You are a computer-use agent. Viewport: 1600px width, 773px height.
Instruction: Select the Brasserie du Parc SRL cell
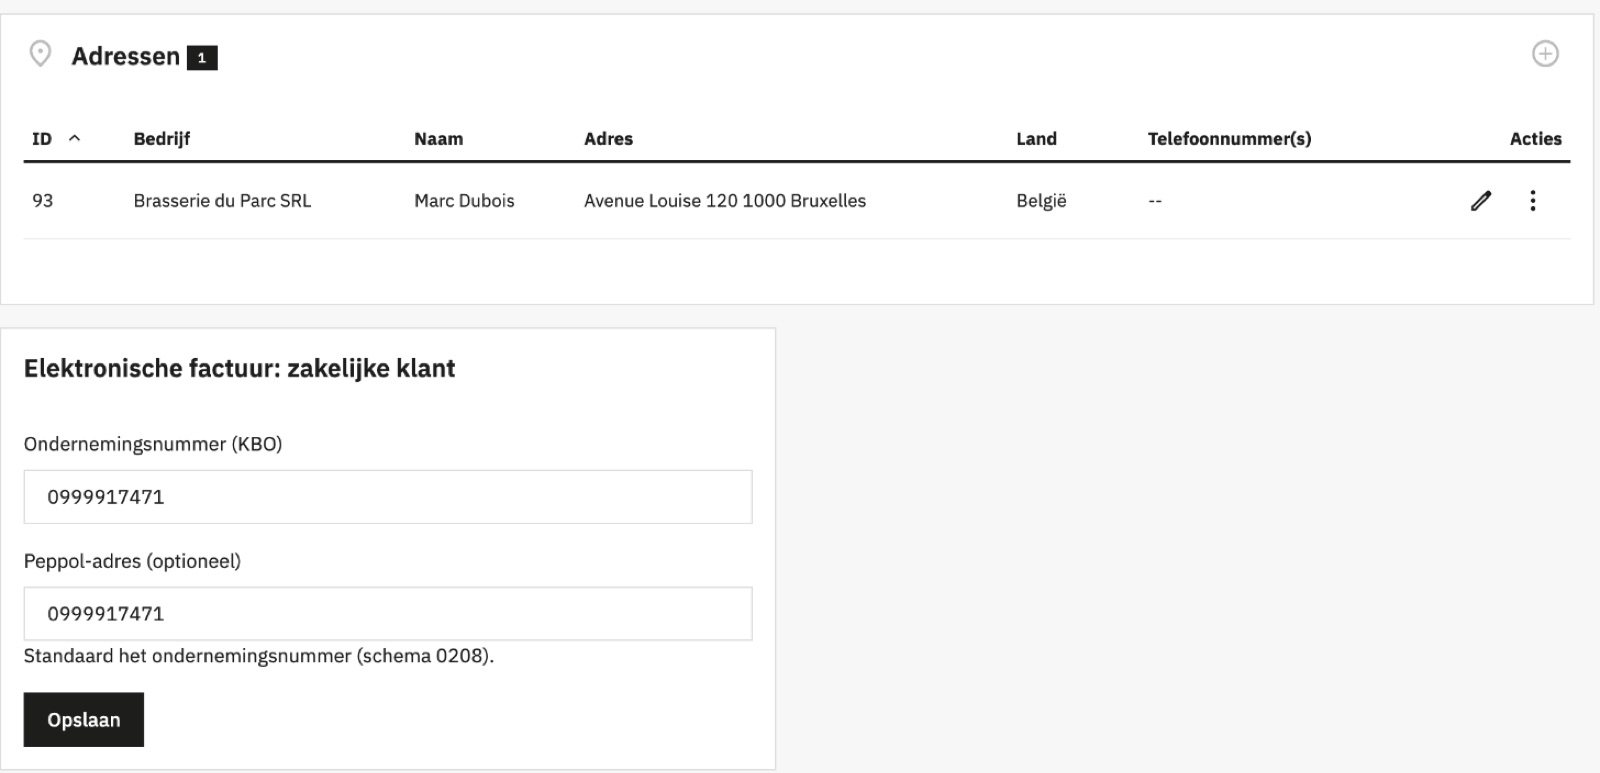pos(223,201)
